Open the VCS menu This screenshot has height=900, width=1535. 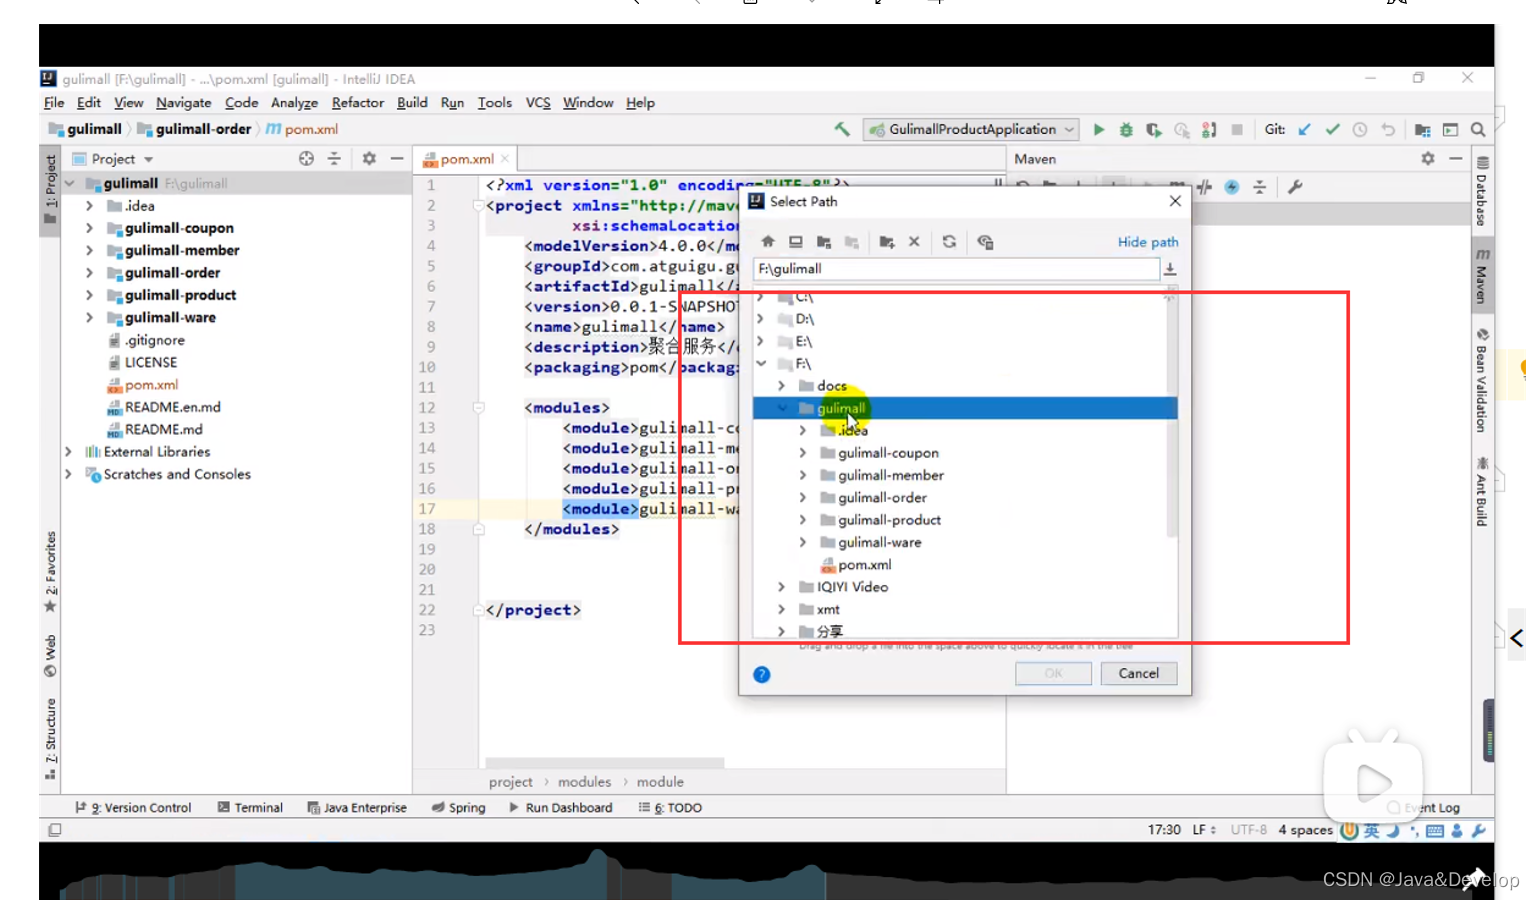538,103
